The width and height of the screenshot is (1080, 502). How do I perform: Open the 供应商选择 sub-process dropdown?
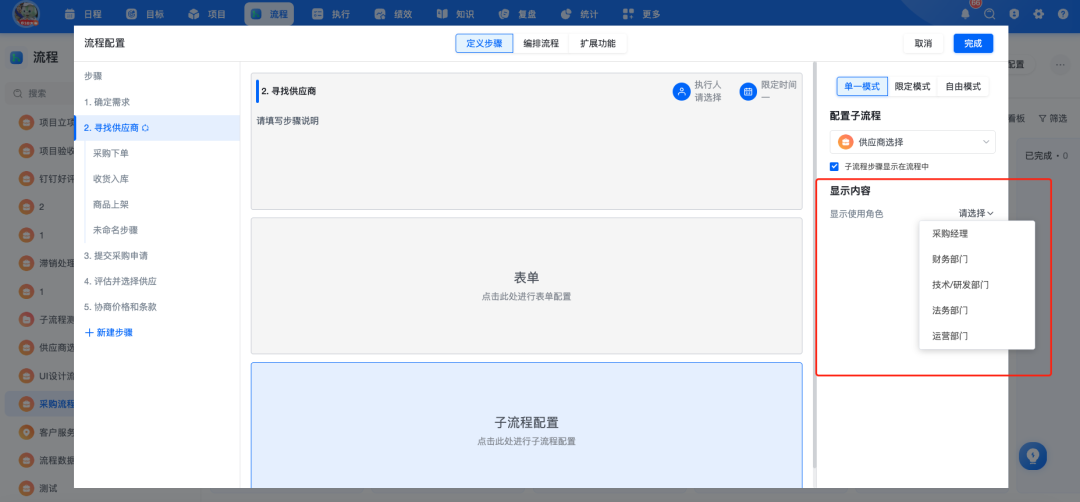[x=912, y=142]
